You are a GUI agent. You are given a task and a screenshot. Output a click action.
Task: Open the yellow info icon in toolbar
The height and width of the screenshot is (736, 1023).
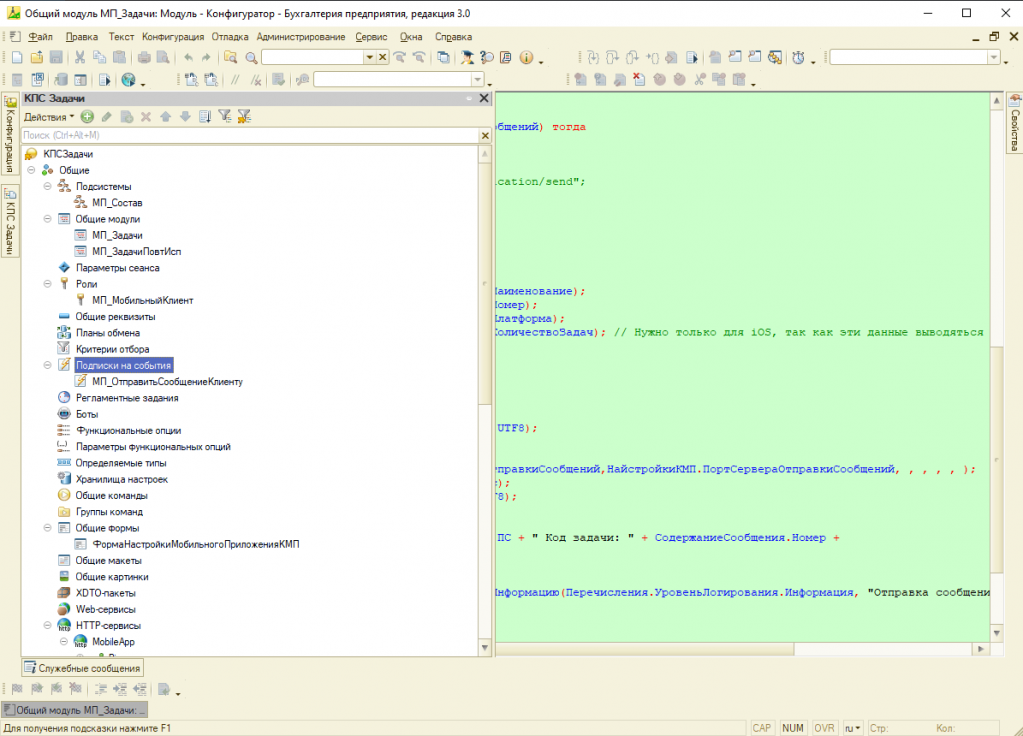tap(526, 58)
